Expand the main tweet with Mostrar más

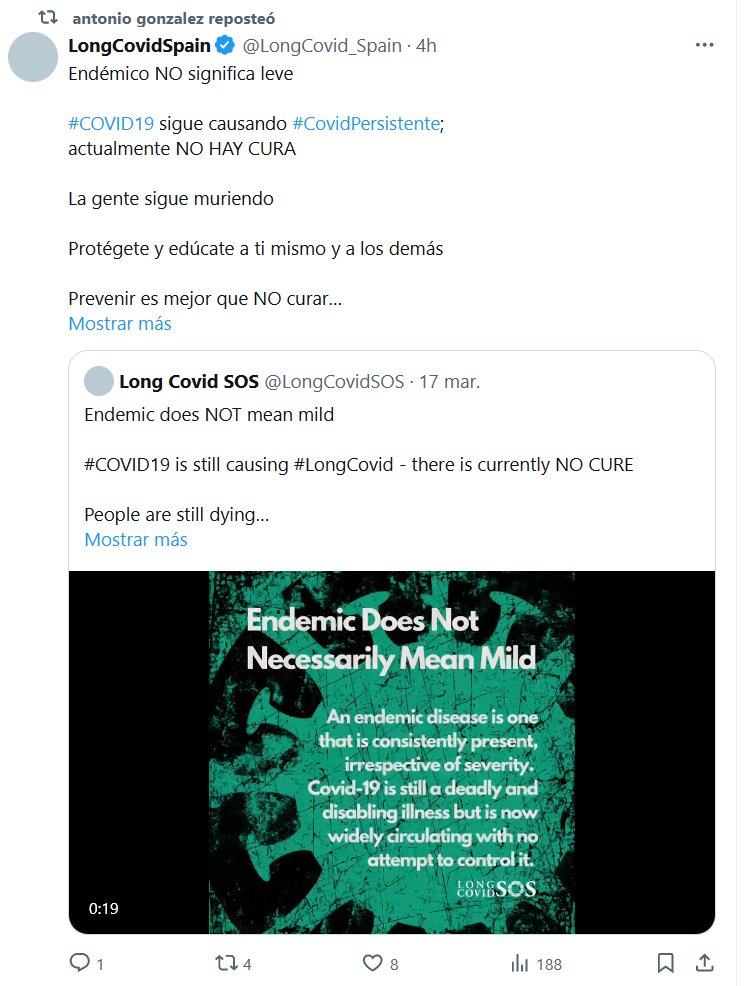click(120, 323)
